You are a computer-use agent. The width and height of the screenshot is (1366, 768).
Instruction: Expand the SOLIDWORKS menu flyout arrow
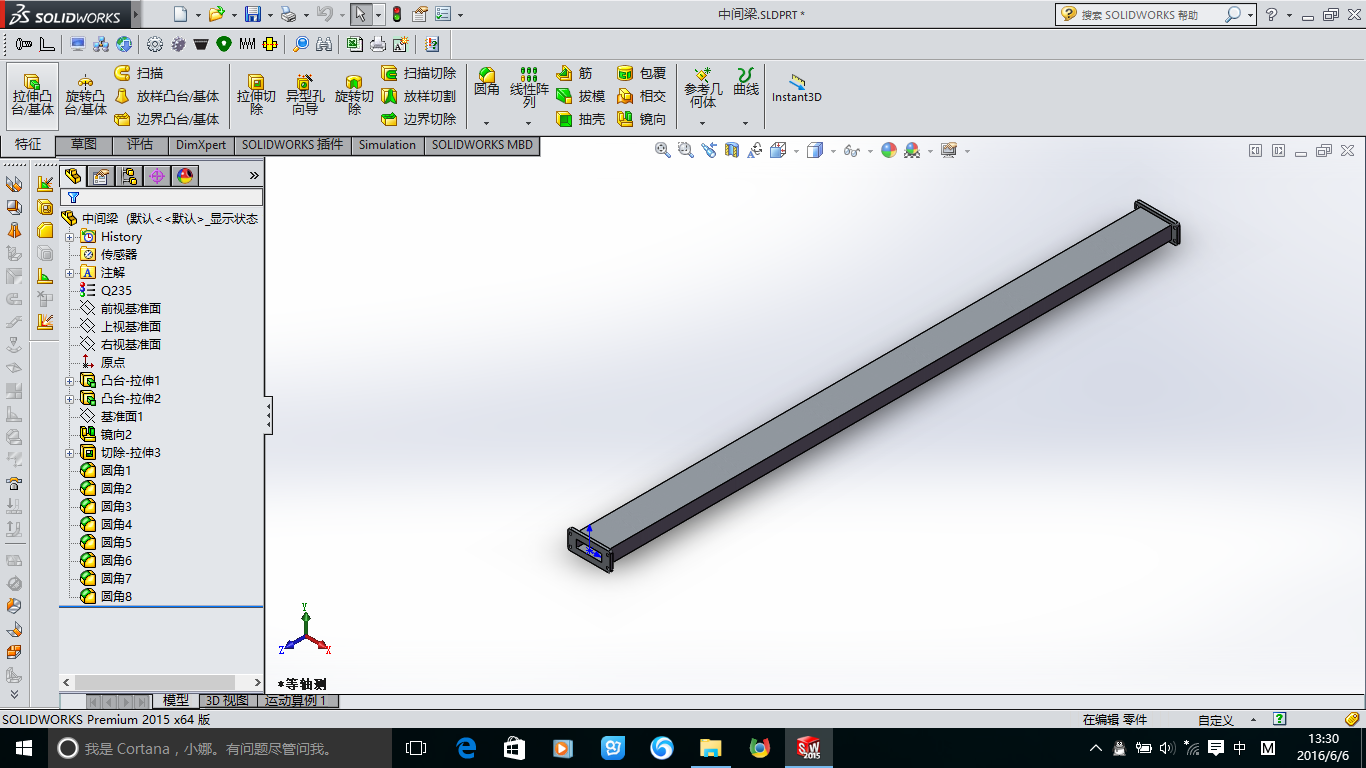coord(136,15)
